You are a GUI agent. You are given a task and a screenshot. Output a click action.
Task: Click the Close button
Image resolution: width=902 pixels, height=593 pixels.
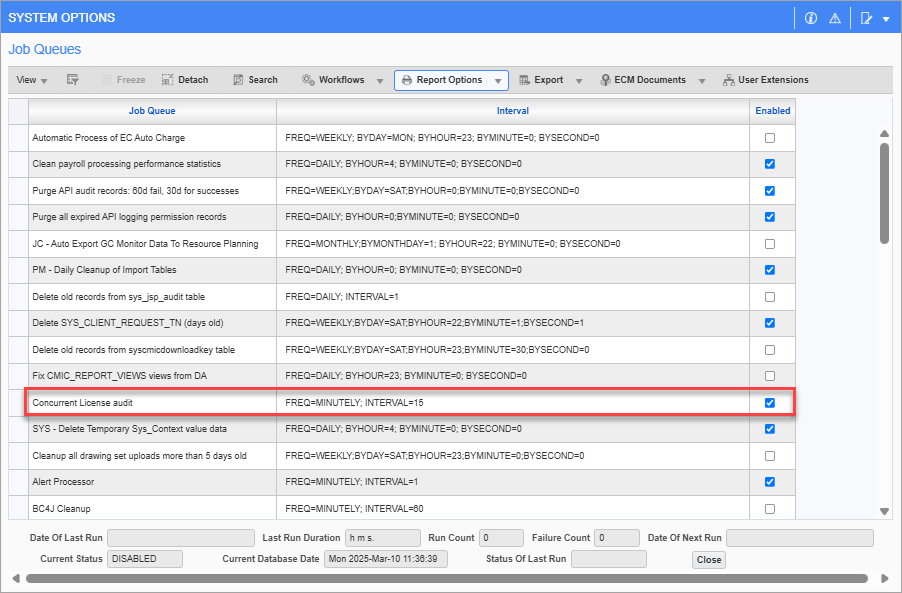pos(708,560)
